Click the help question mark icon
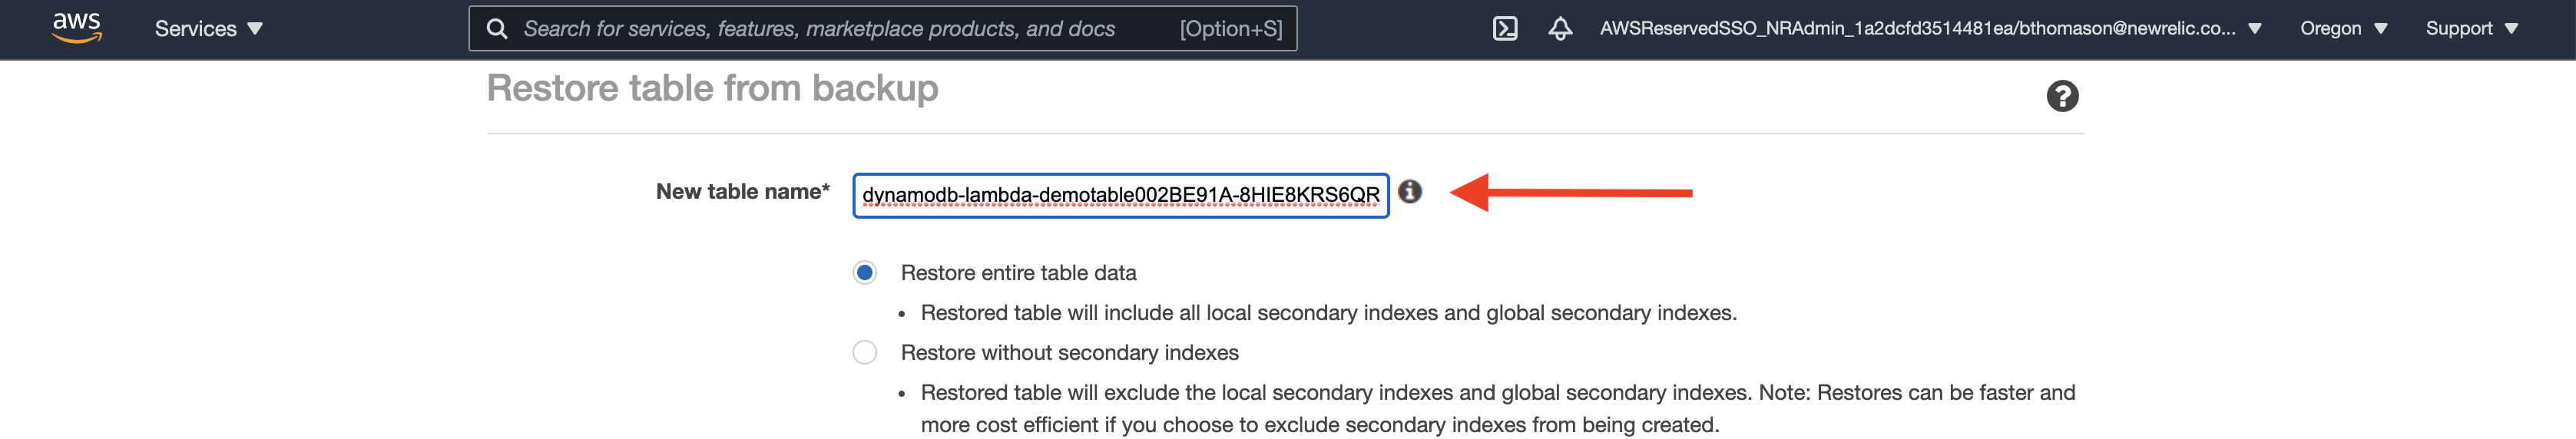Screen dimensions: 2576x439 tap(2062, 96)
